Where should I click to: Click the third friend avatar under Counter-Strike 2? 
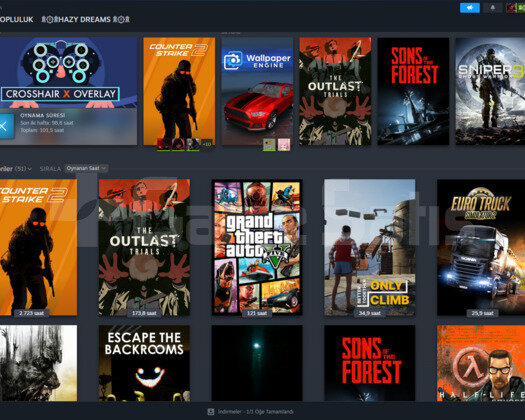pos(192,144)
